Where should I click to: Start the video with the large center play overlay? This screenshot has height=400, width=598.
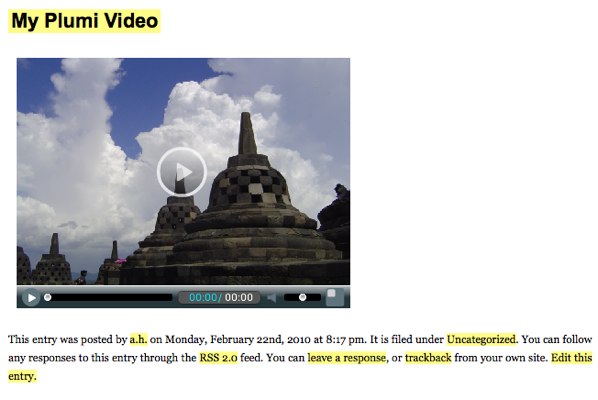tap(182, 172)
